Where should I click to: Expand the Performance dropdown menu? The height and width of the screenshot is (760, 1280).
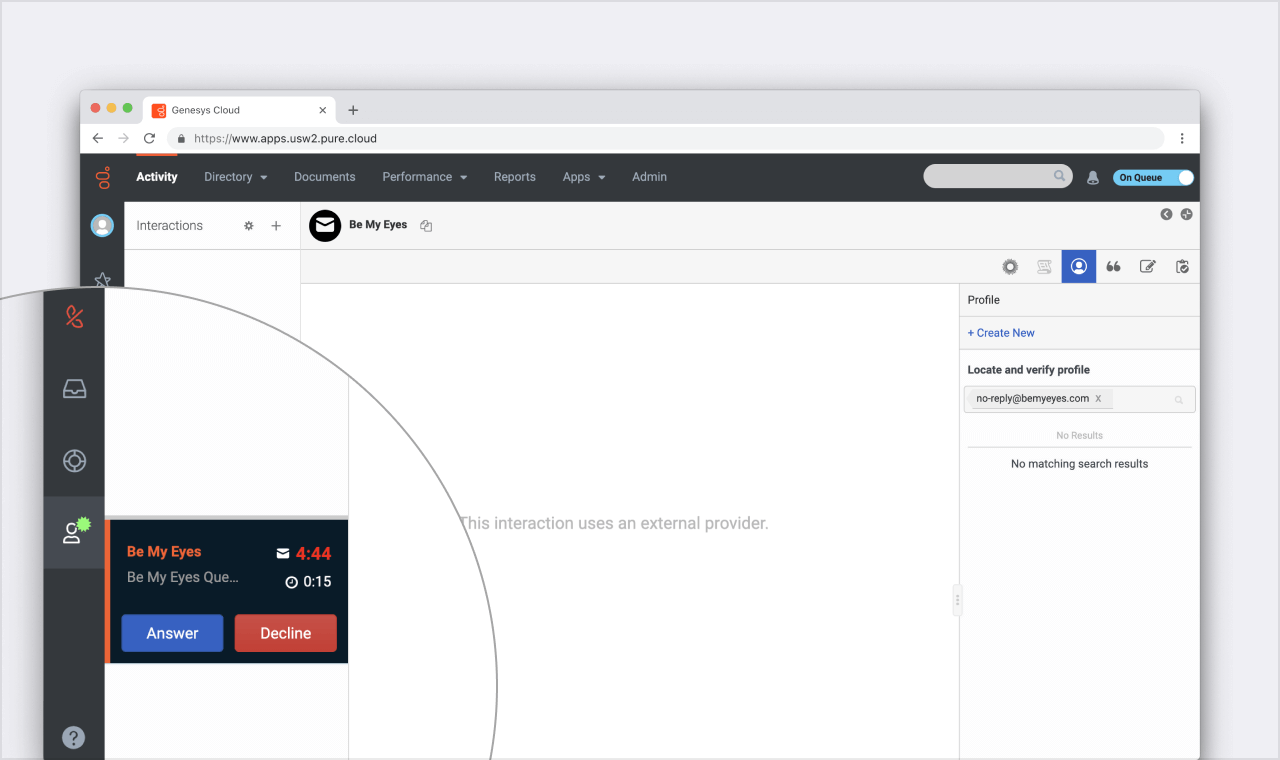point(425,177)
